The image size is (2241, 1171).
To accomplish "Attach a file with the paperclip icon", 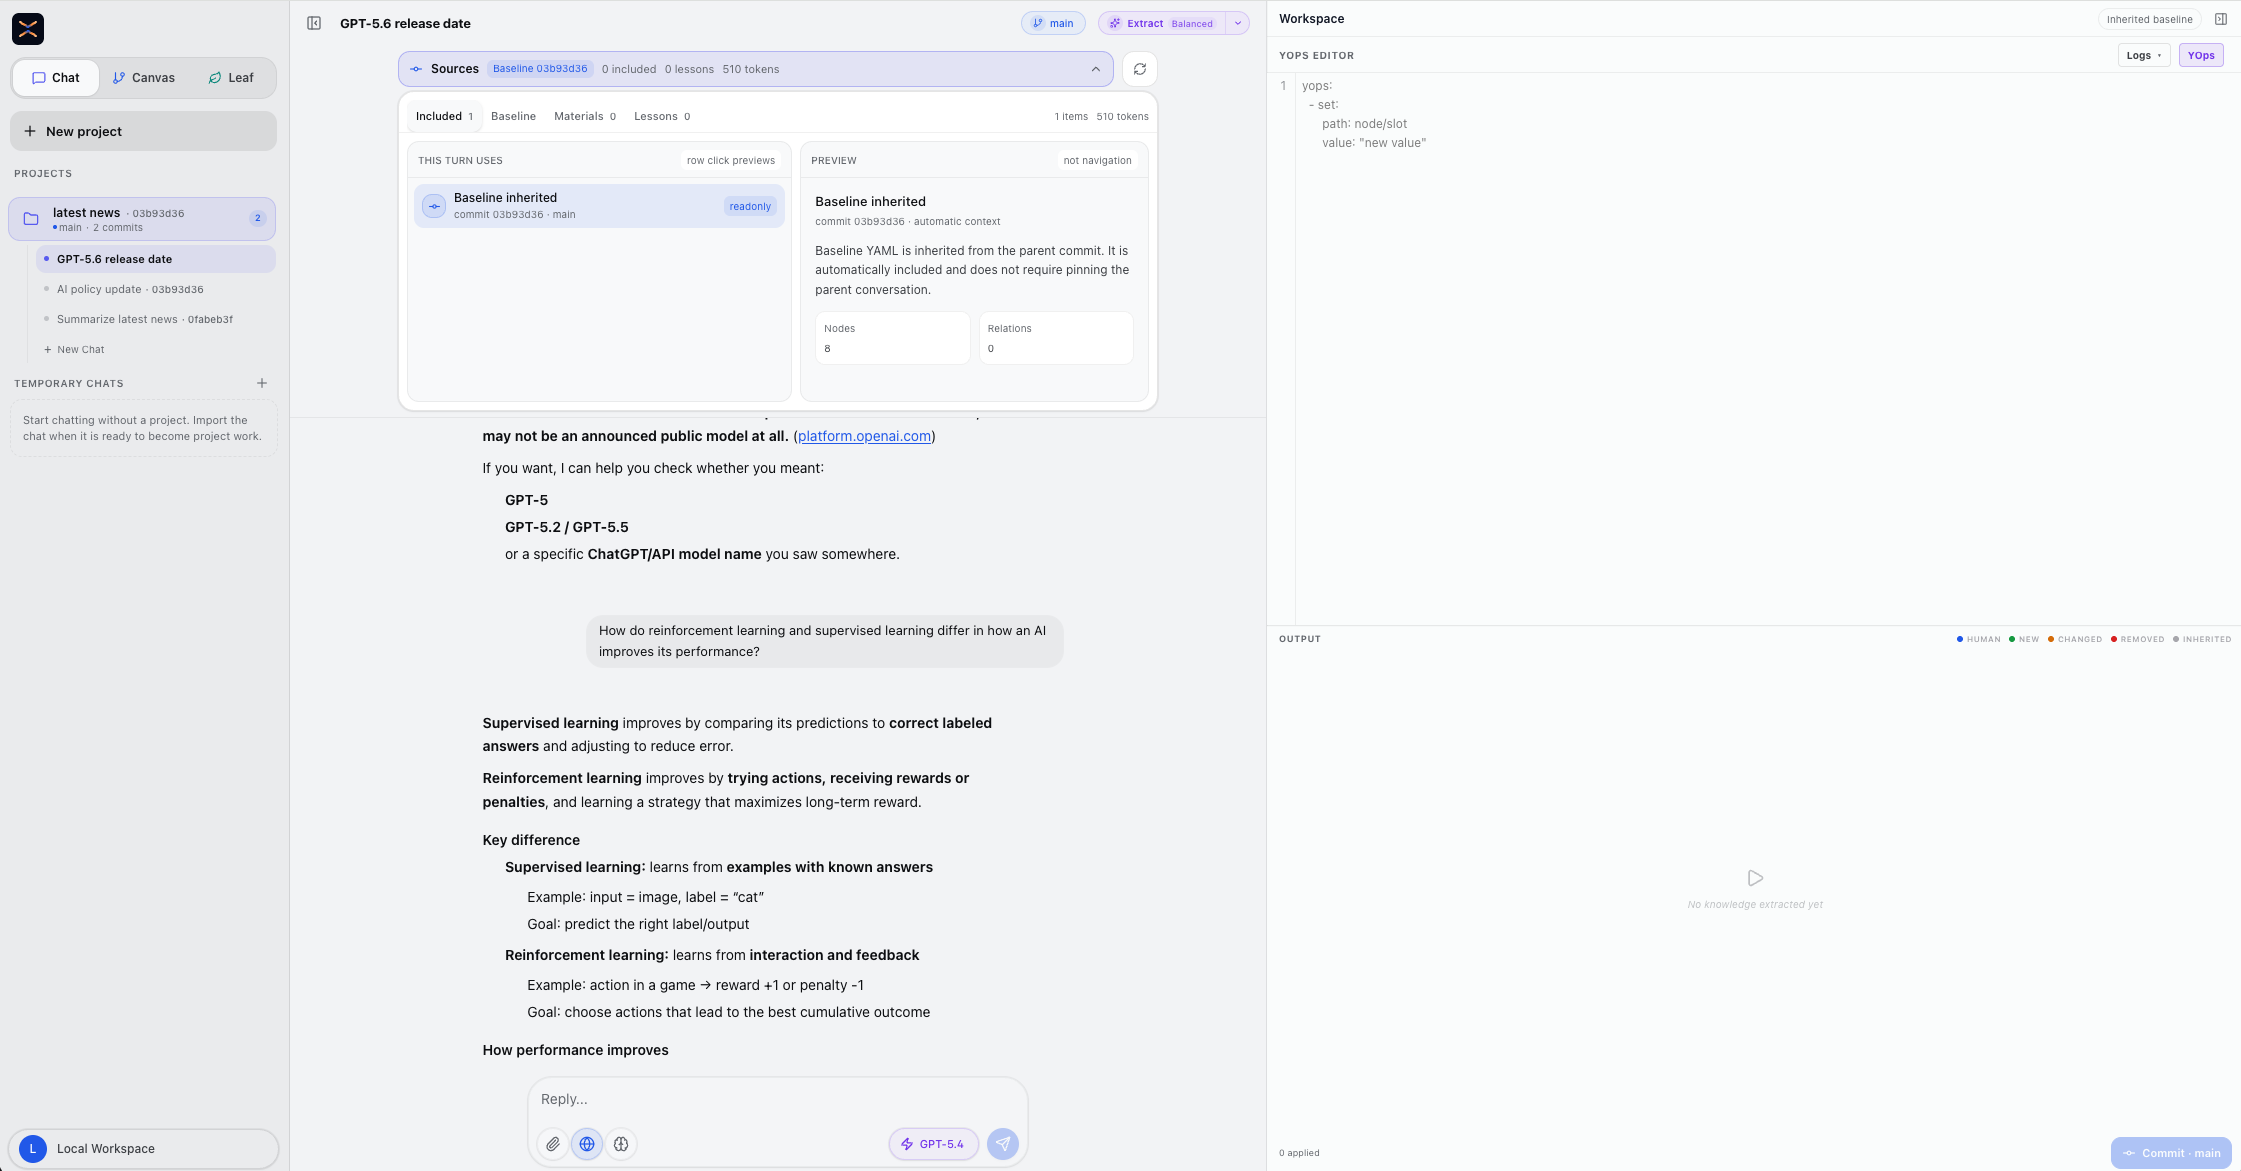I will coord(553,1144).
